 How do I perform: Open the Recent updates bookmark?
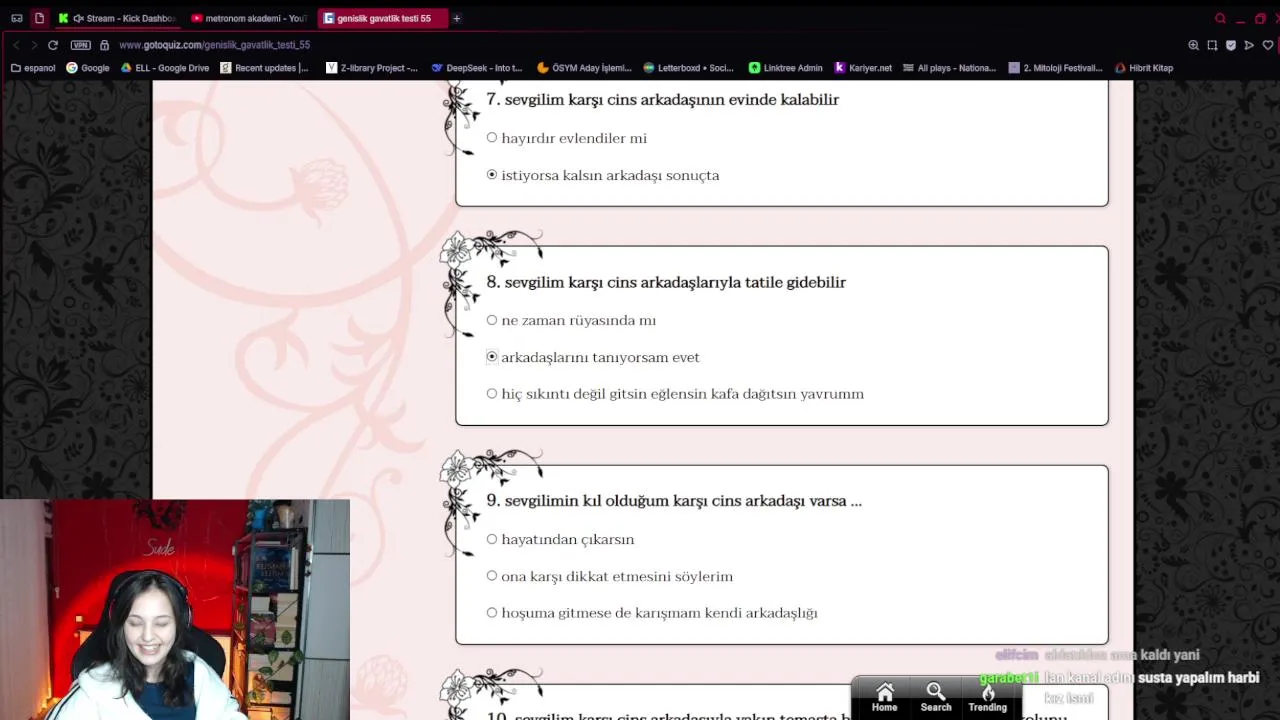(x=265, y=68)
